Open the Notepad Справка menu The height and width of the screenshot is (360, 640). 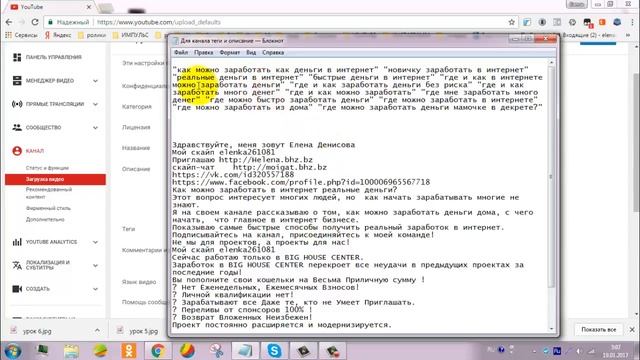click(x=273, y=53)
